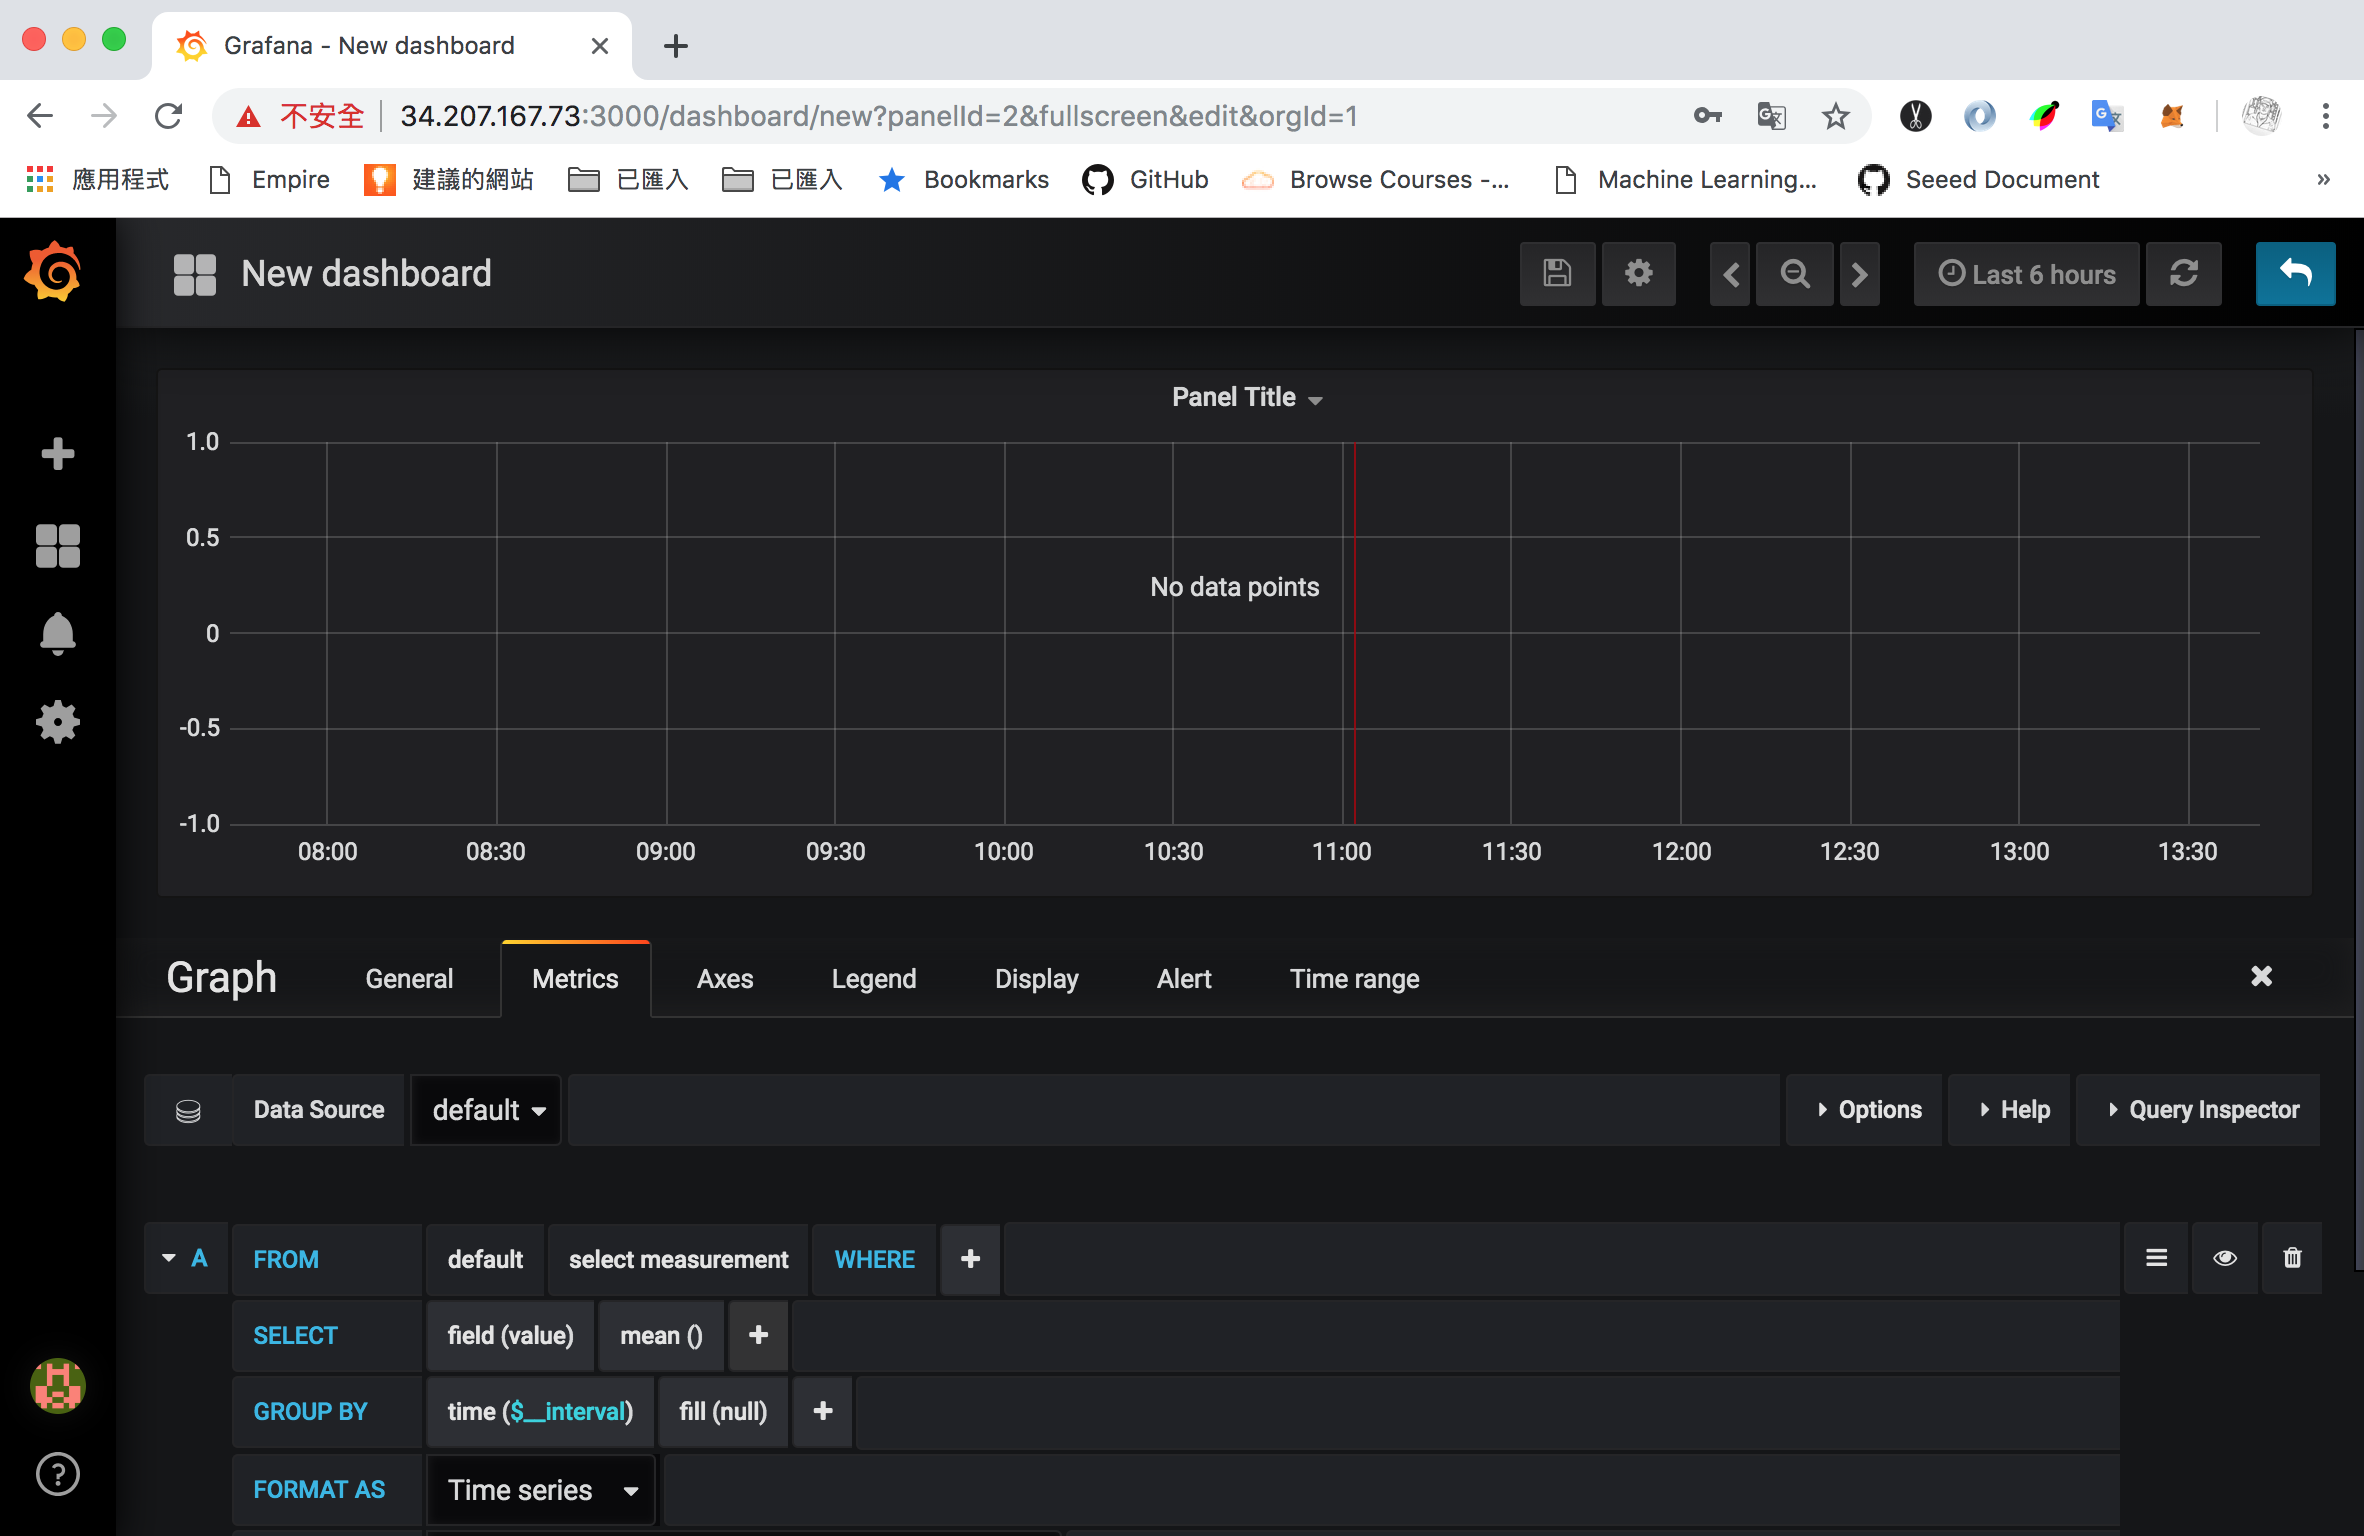Image resolution: width=2364 pixels, height=1536 pixels.
Task: Switch to the Axes tab
Action: tap(725, 978)
